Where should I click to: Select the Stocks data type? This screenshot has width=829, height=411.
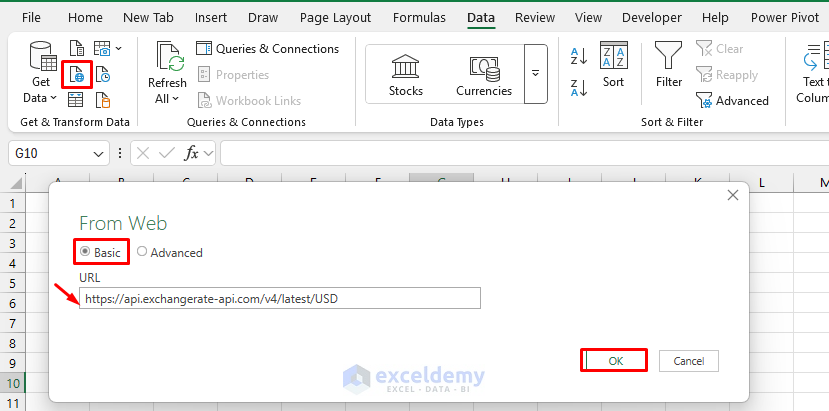(x=406, y=75)
